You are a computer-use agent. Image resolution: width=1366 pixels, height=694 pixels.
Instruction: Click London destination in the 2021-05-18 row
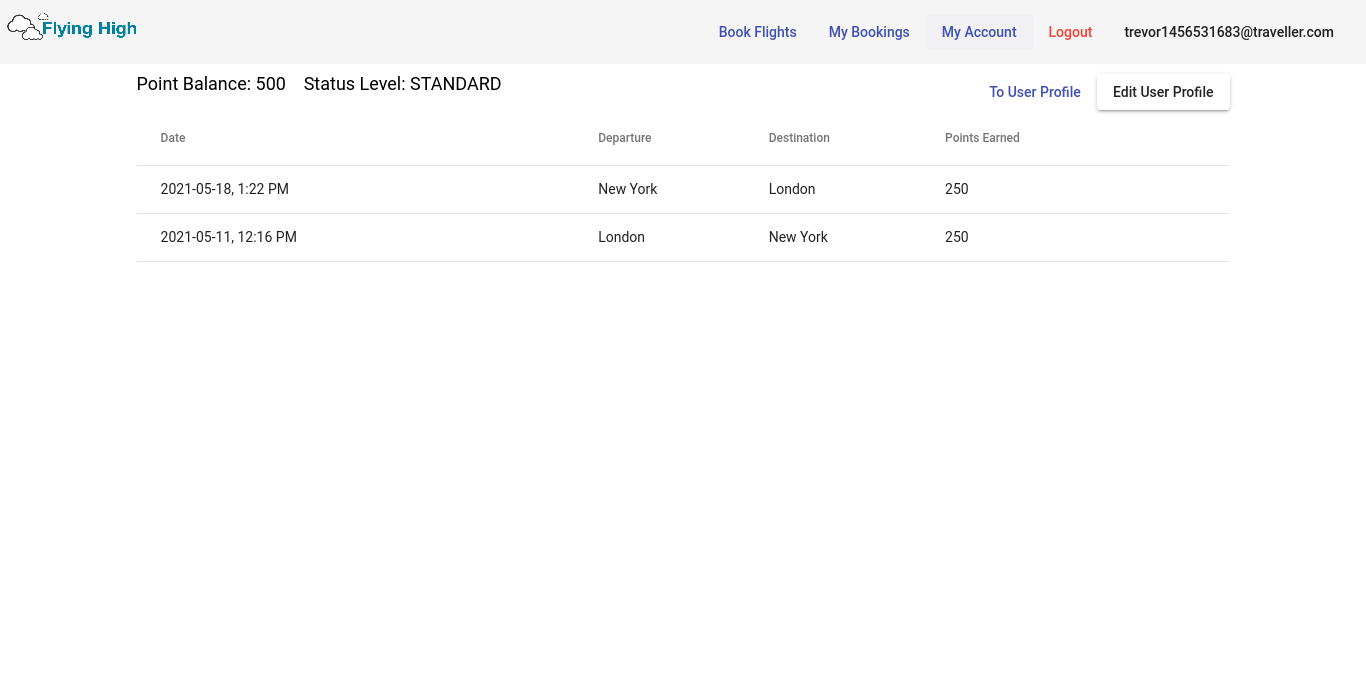[792, 189]
